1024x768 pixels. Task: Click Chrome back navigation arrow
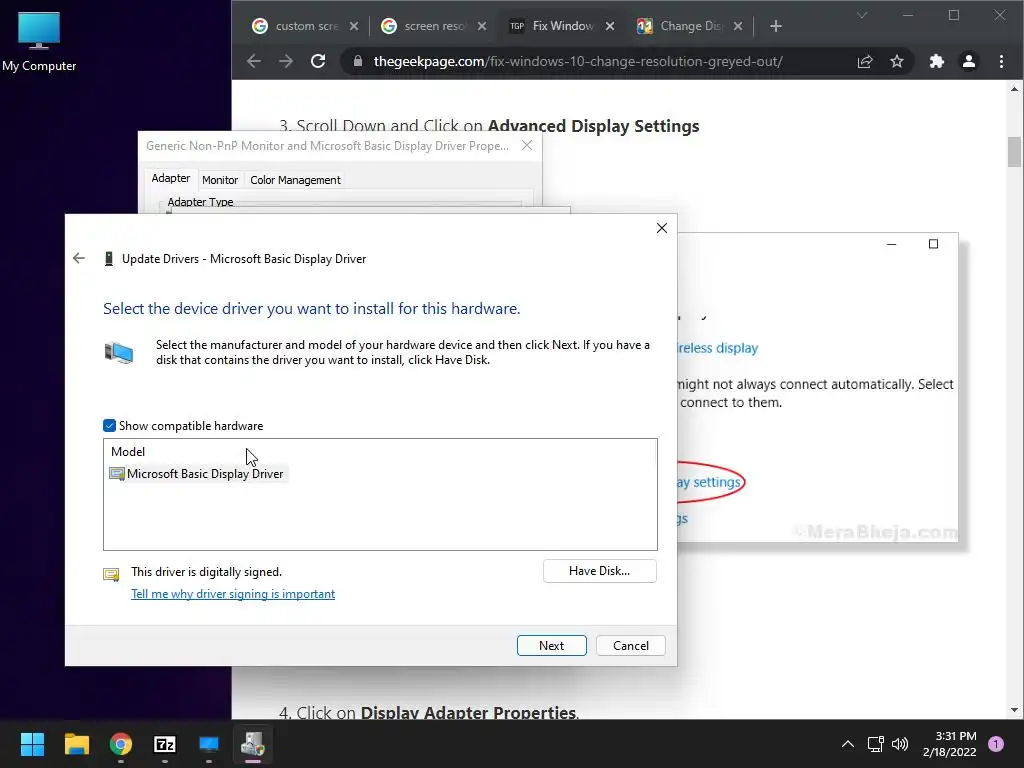click(x=254, y=61)
